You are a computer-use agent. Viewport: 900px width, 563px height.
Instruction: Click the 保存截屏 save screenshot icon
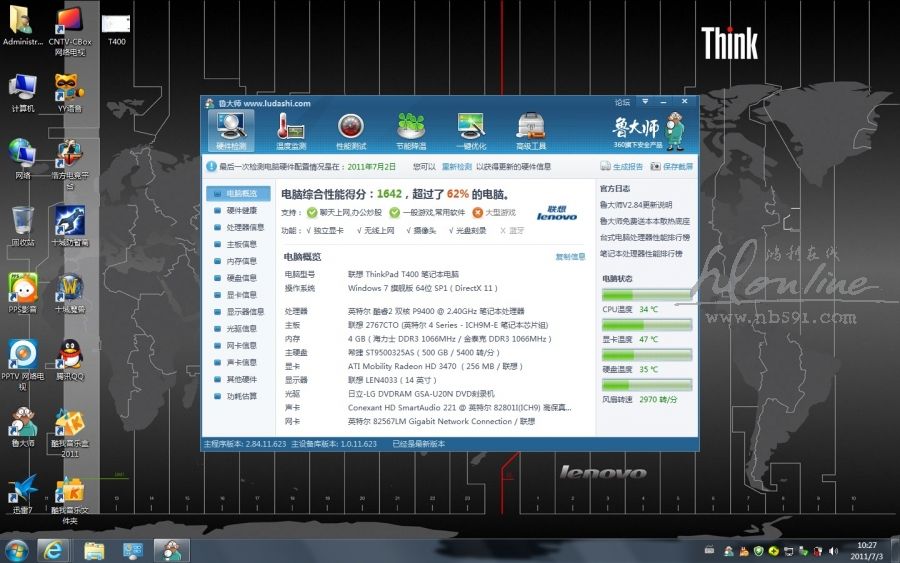pyautogui.click(x=655, y=167)
